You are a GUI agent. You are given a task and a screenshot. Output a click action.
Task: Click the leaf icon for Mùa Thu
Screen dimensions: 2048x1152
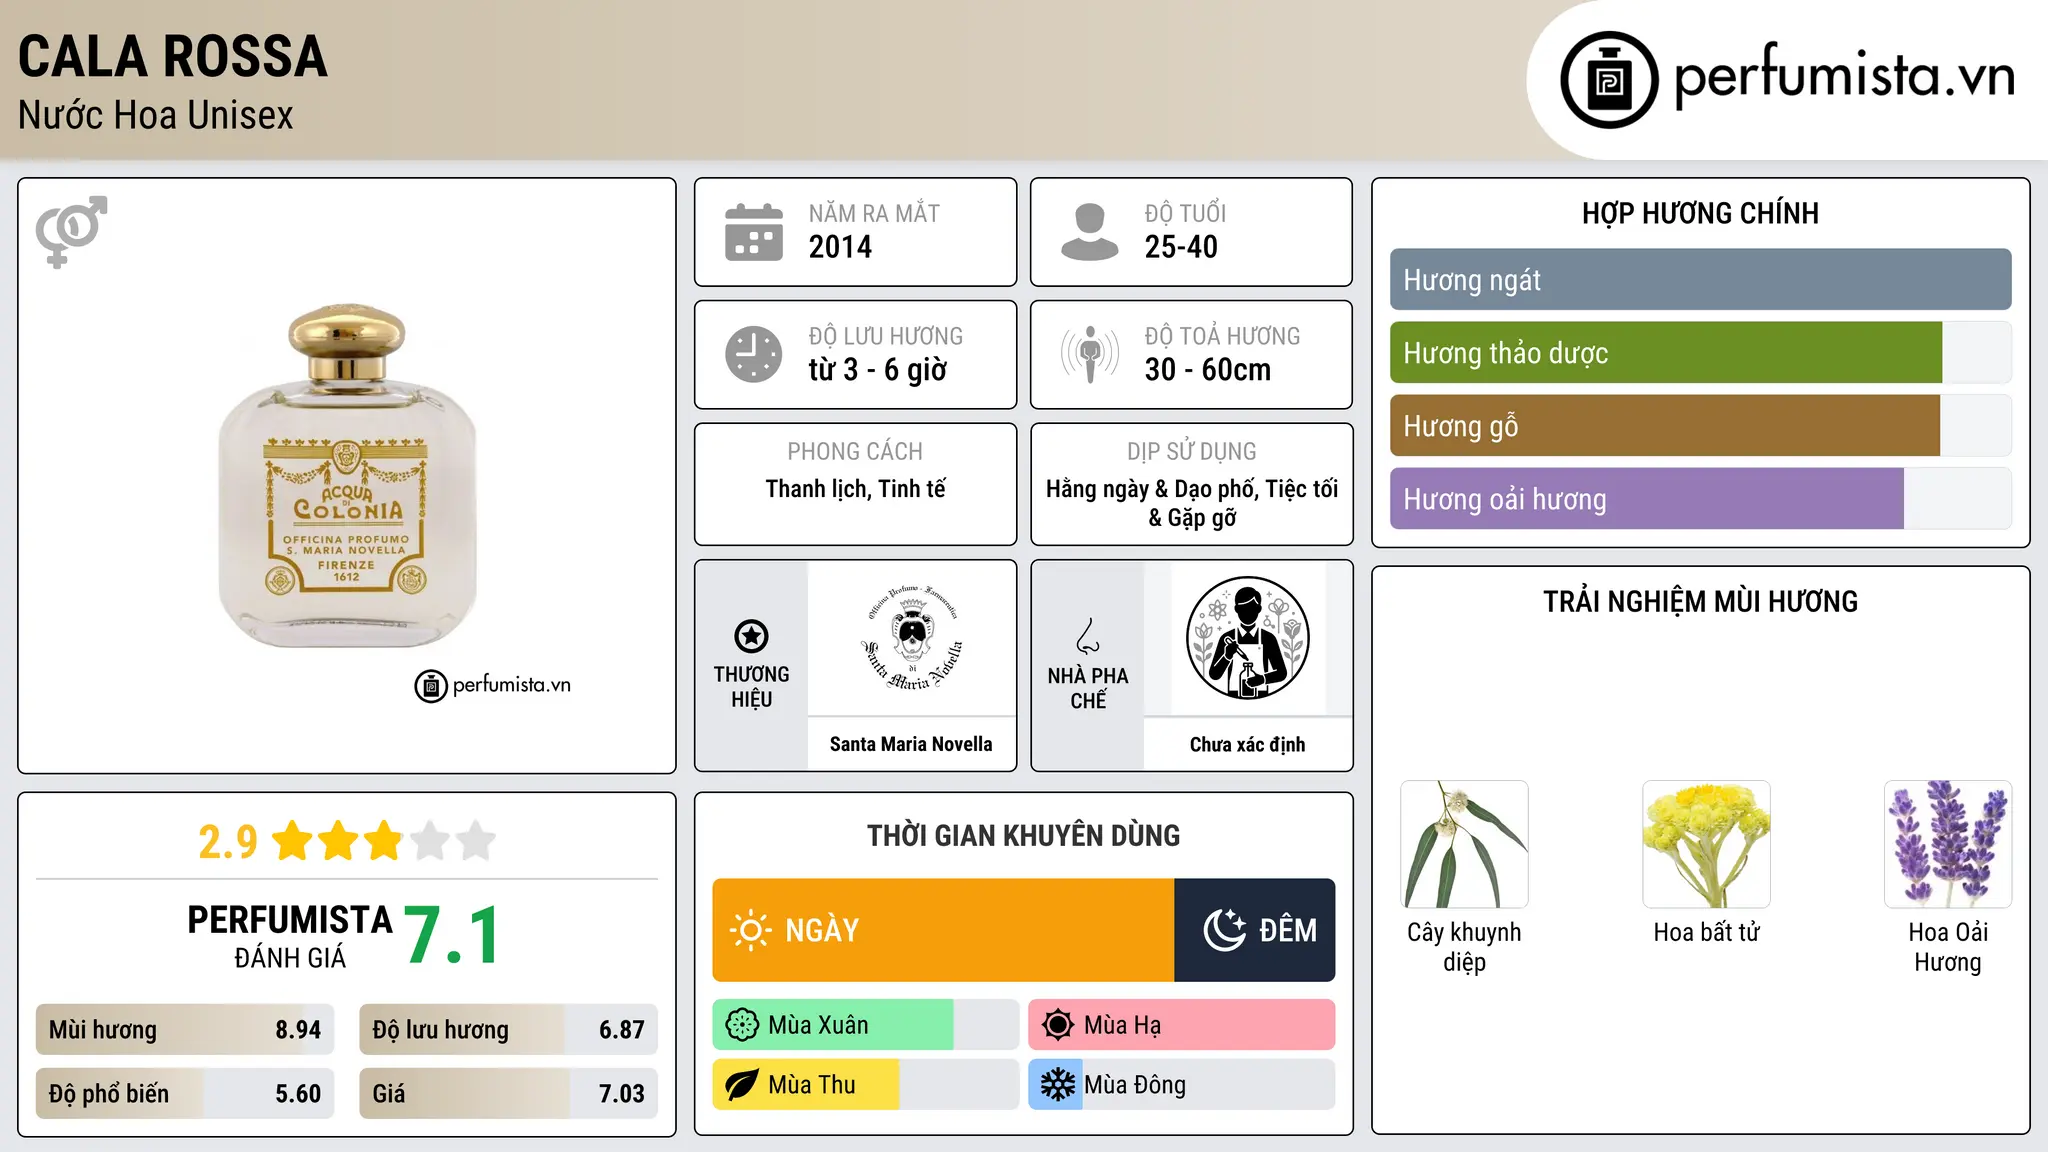pos(742,1085)
